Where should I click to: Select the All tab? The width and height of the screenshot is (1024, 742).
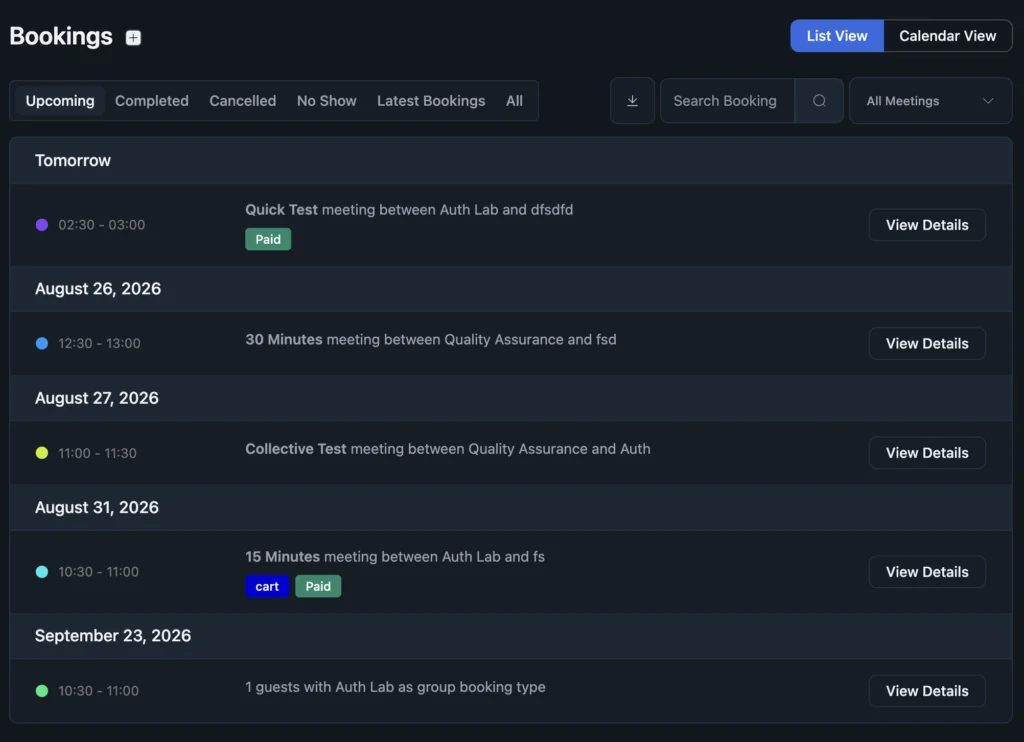click(514, 101)
